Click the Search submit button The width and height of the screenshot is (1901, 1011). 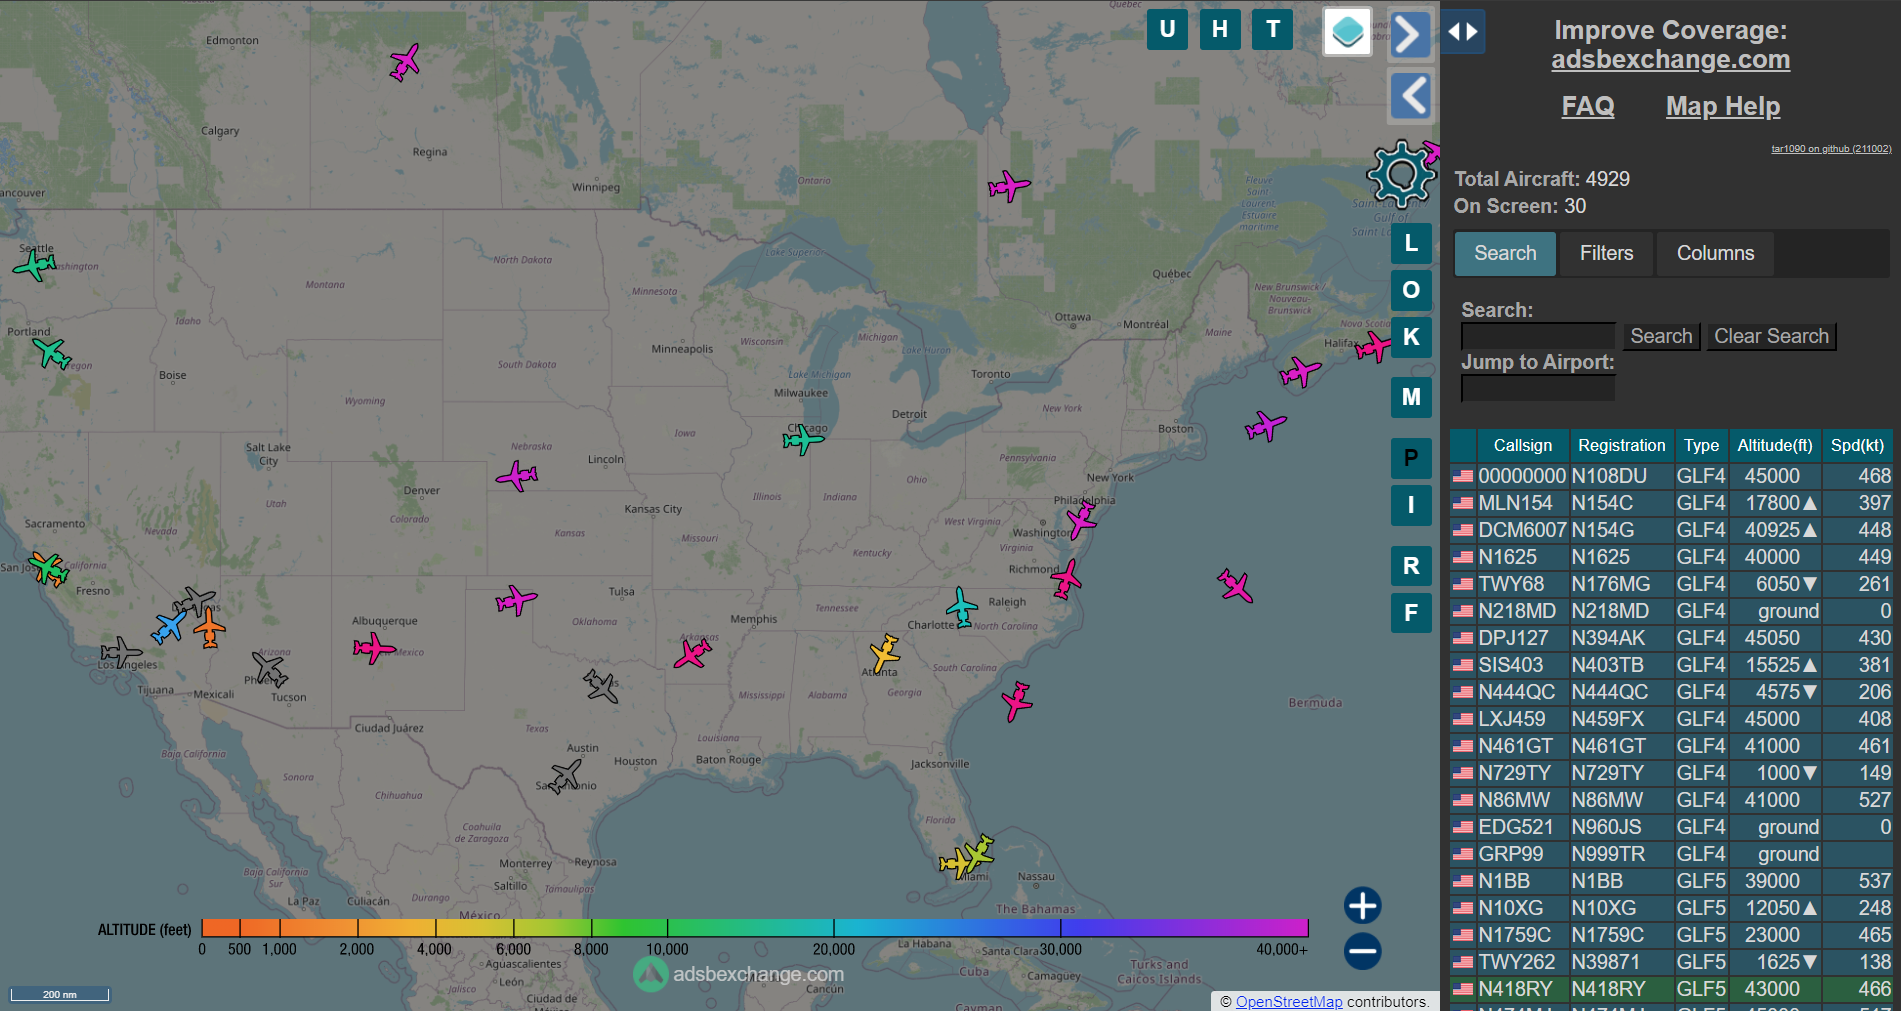point(1661,336)
